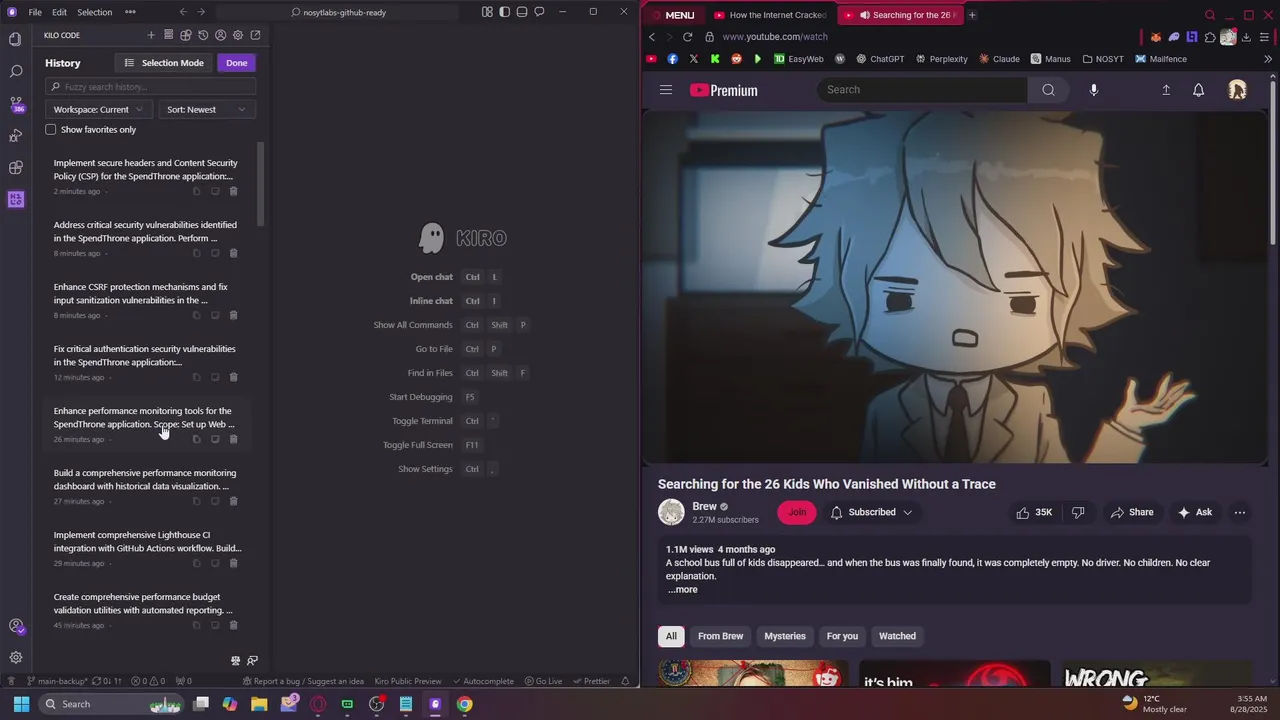
Task: Expand the Subscribed options chevron
Action: pos(907,512)
